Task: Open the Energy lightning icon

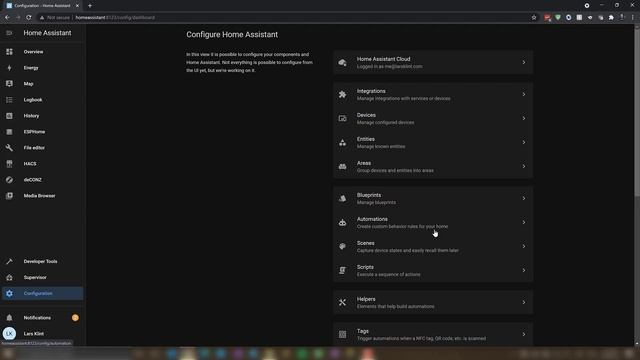Action: click(9, 68)
